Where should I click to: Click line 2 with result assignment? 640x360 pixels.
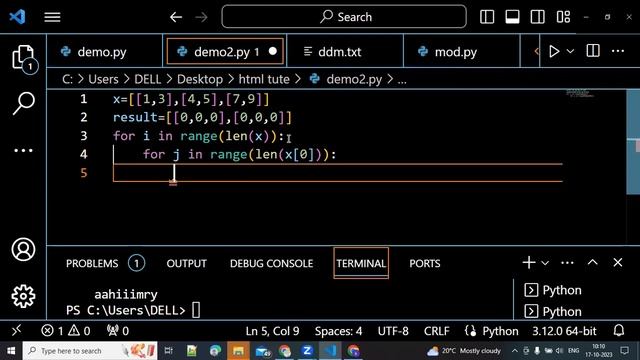pos(202,117)
